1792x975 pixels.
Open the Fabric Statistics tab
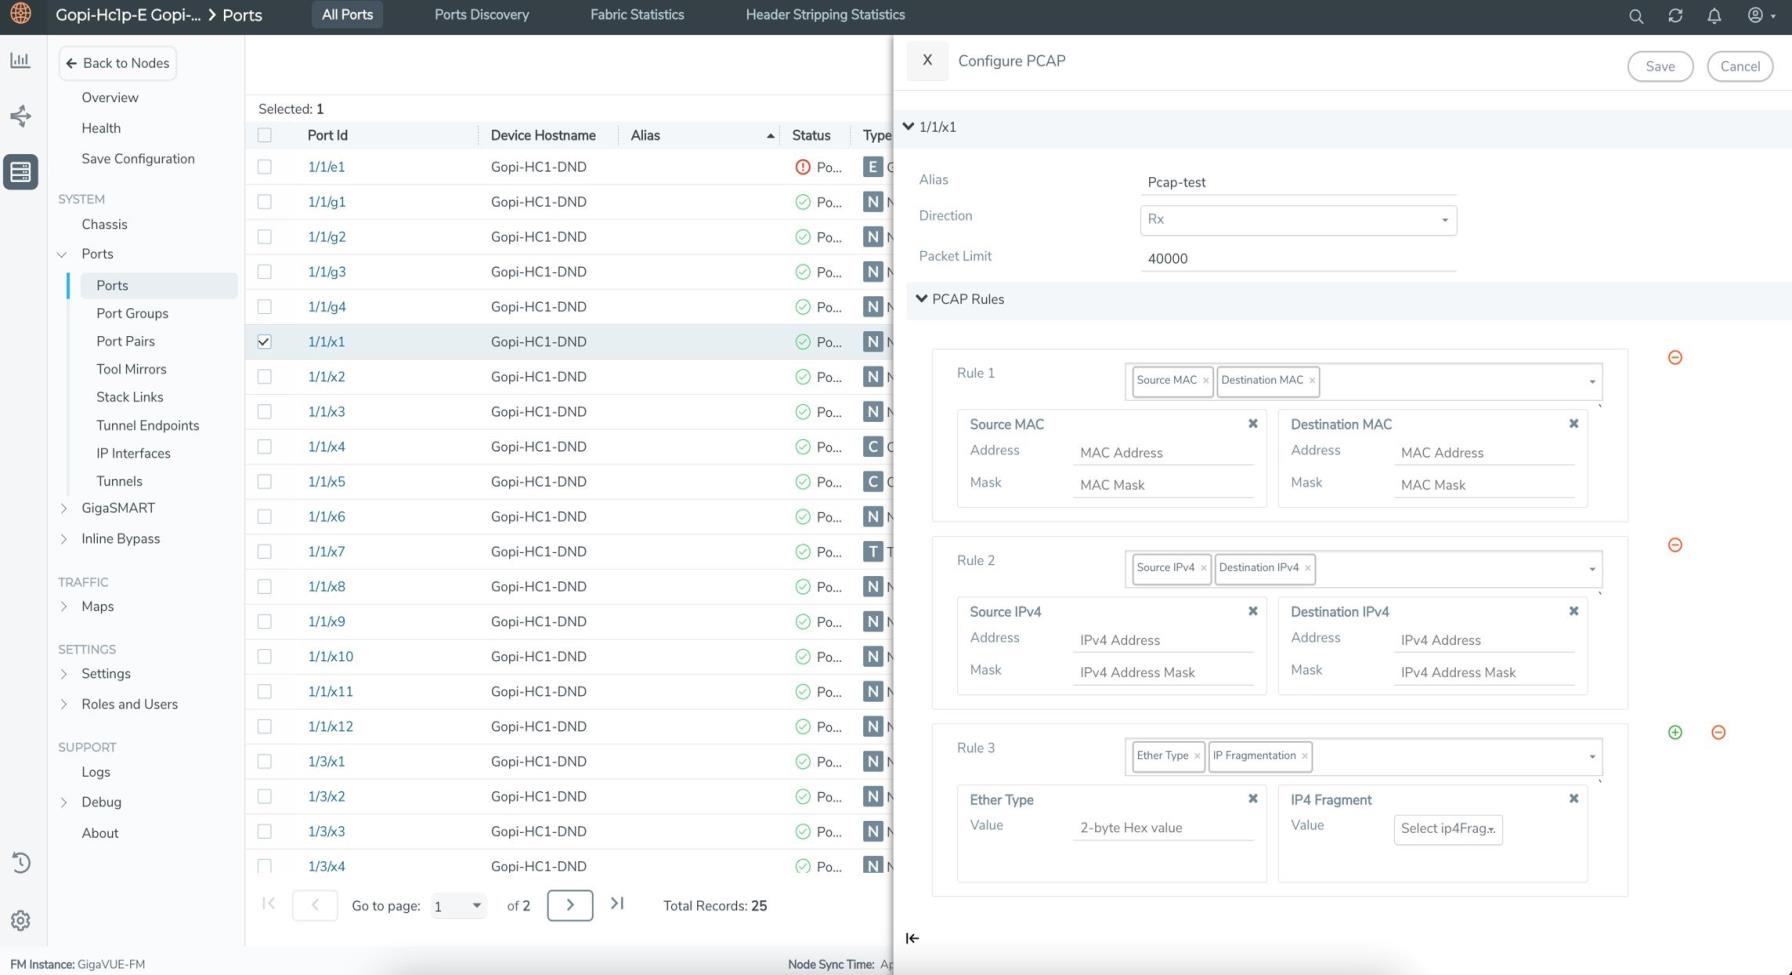(636, 15)
